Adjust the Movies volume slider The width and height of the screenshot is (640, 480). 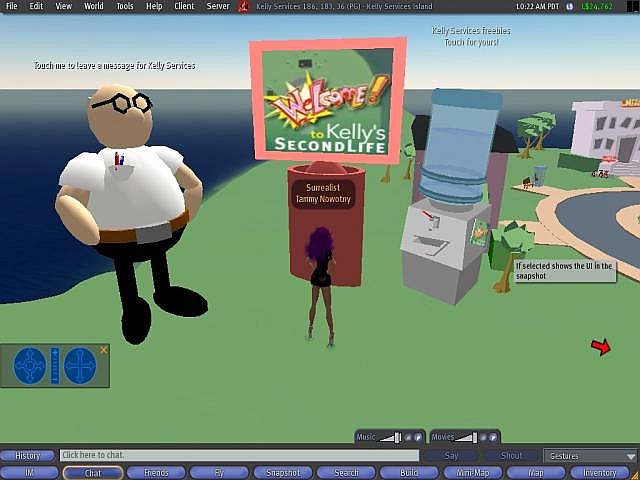coord(466,438)
